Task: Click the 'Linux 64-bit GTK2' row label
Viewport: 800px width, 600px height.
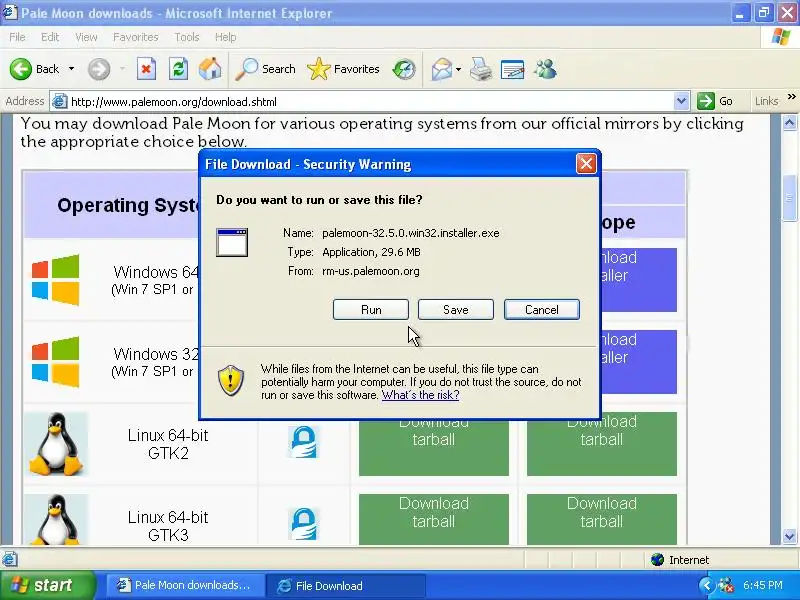Action: pyautogui.click(x=168, y=444)
